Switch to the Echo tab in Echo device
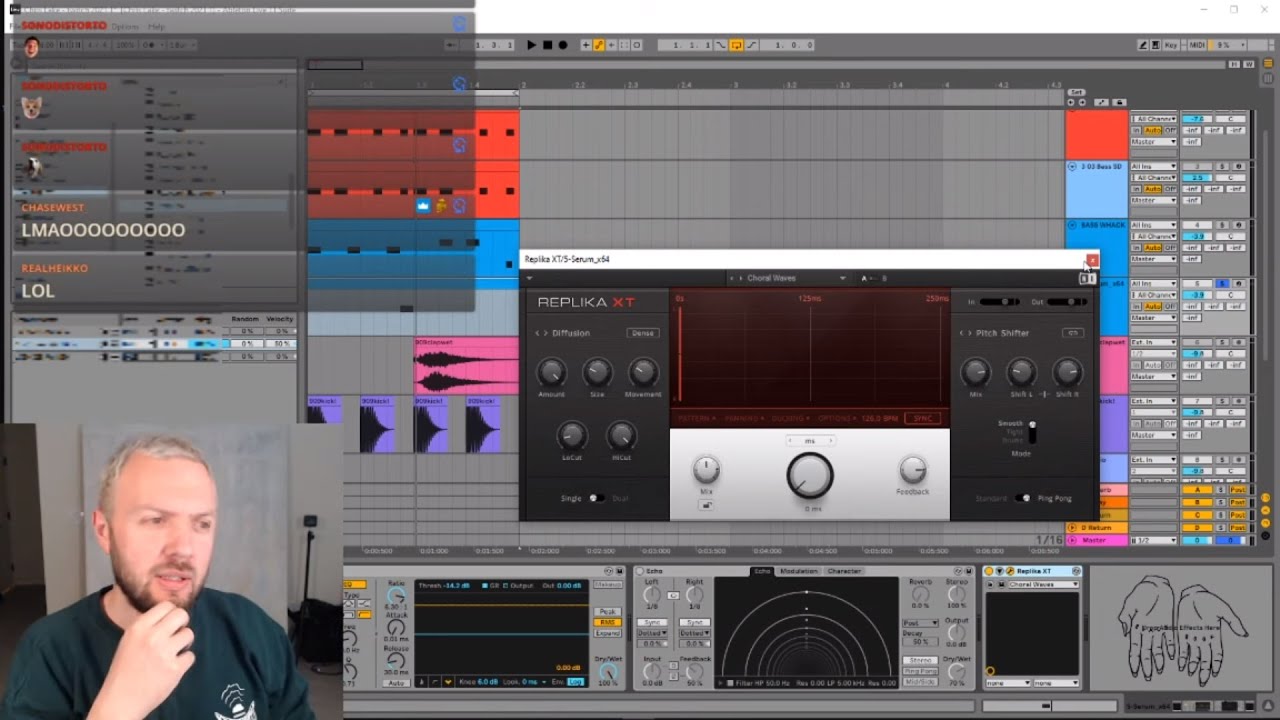This screenshot has width=1280, height=720. [x=763, y=571]
